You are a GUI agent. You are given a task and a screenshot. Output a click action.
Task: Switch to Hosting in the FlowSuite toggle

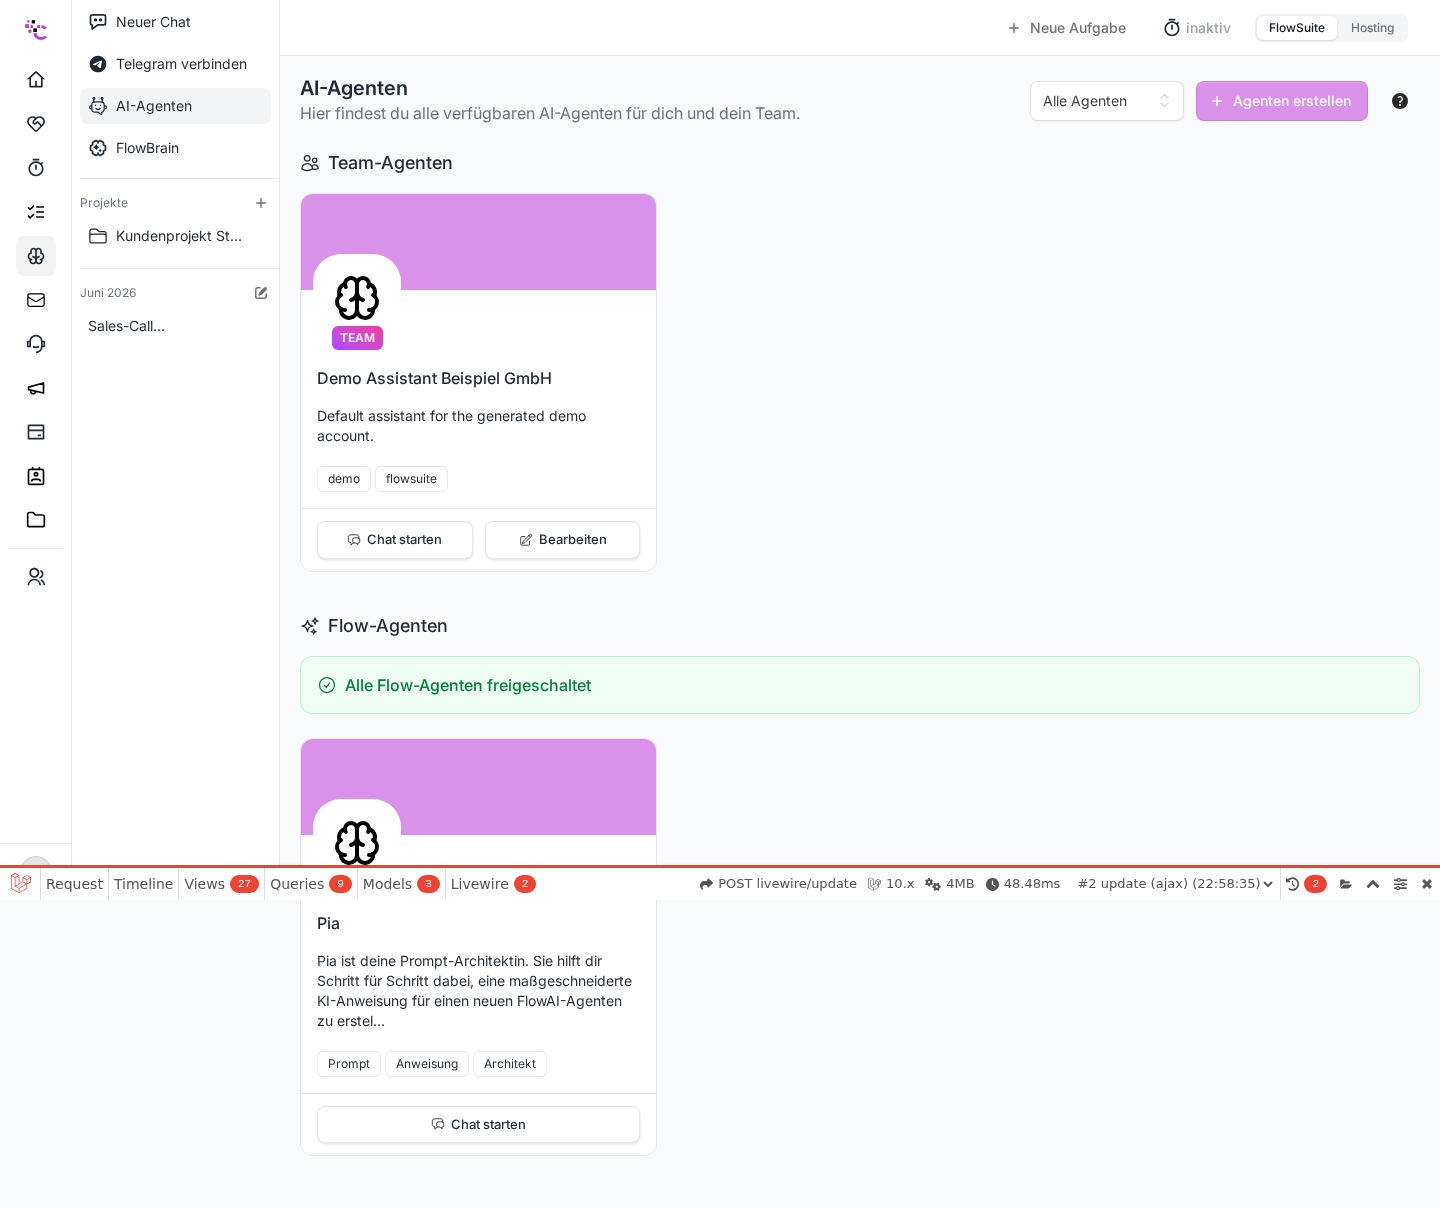tap(1372, 28)
